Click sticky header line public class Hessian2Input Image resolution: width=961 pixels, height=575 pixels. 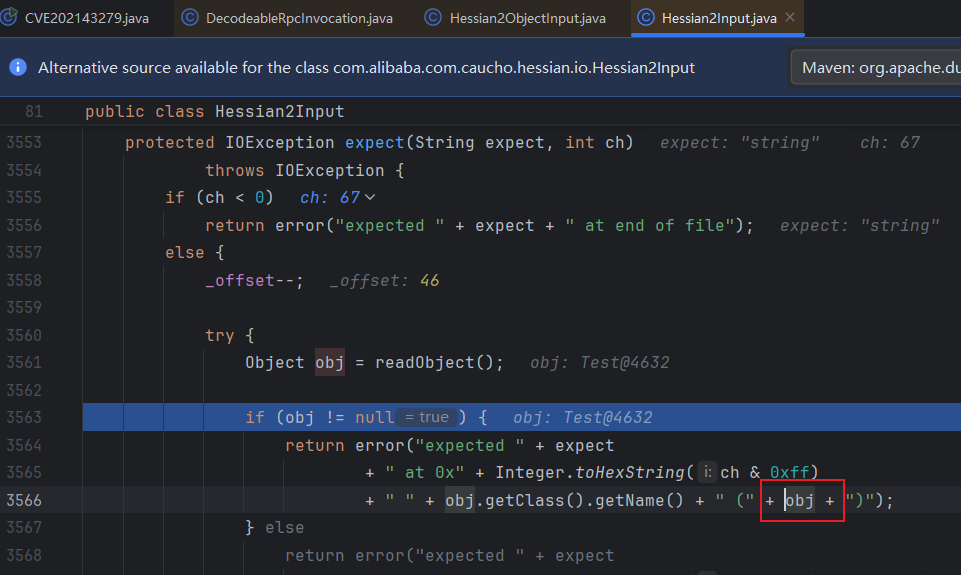pyautogui.click(x=215, y=112)
